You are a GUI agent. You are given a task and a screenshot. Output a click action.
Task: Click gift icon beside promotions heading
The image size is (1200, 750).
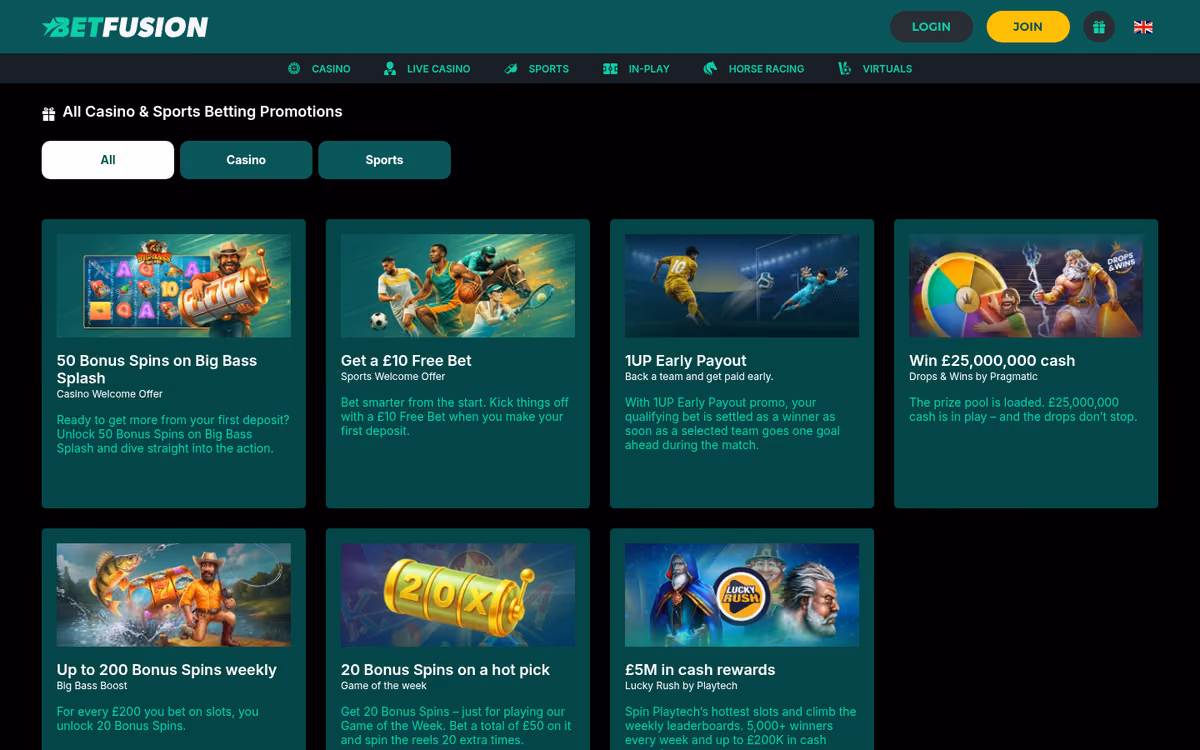(48, 114)
